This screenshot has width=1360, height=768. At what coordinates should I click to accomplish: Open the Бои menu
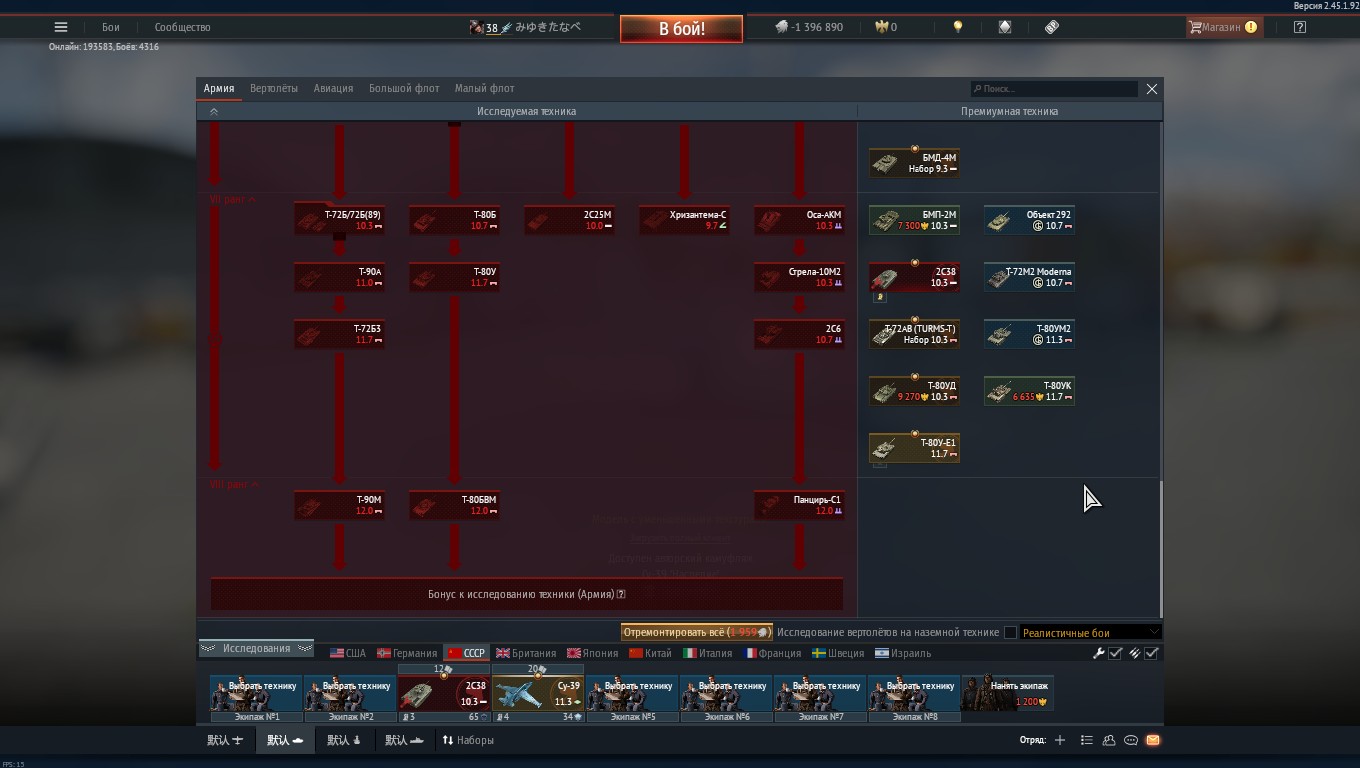tap(110, 27)
